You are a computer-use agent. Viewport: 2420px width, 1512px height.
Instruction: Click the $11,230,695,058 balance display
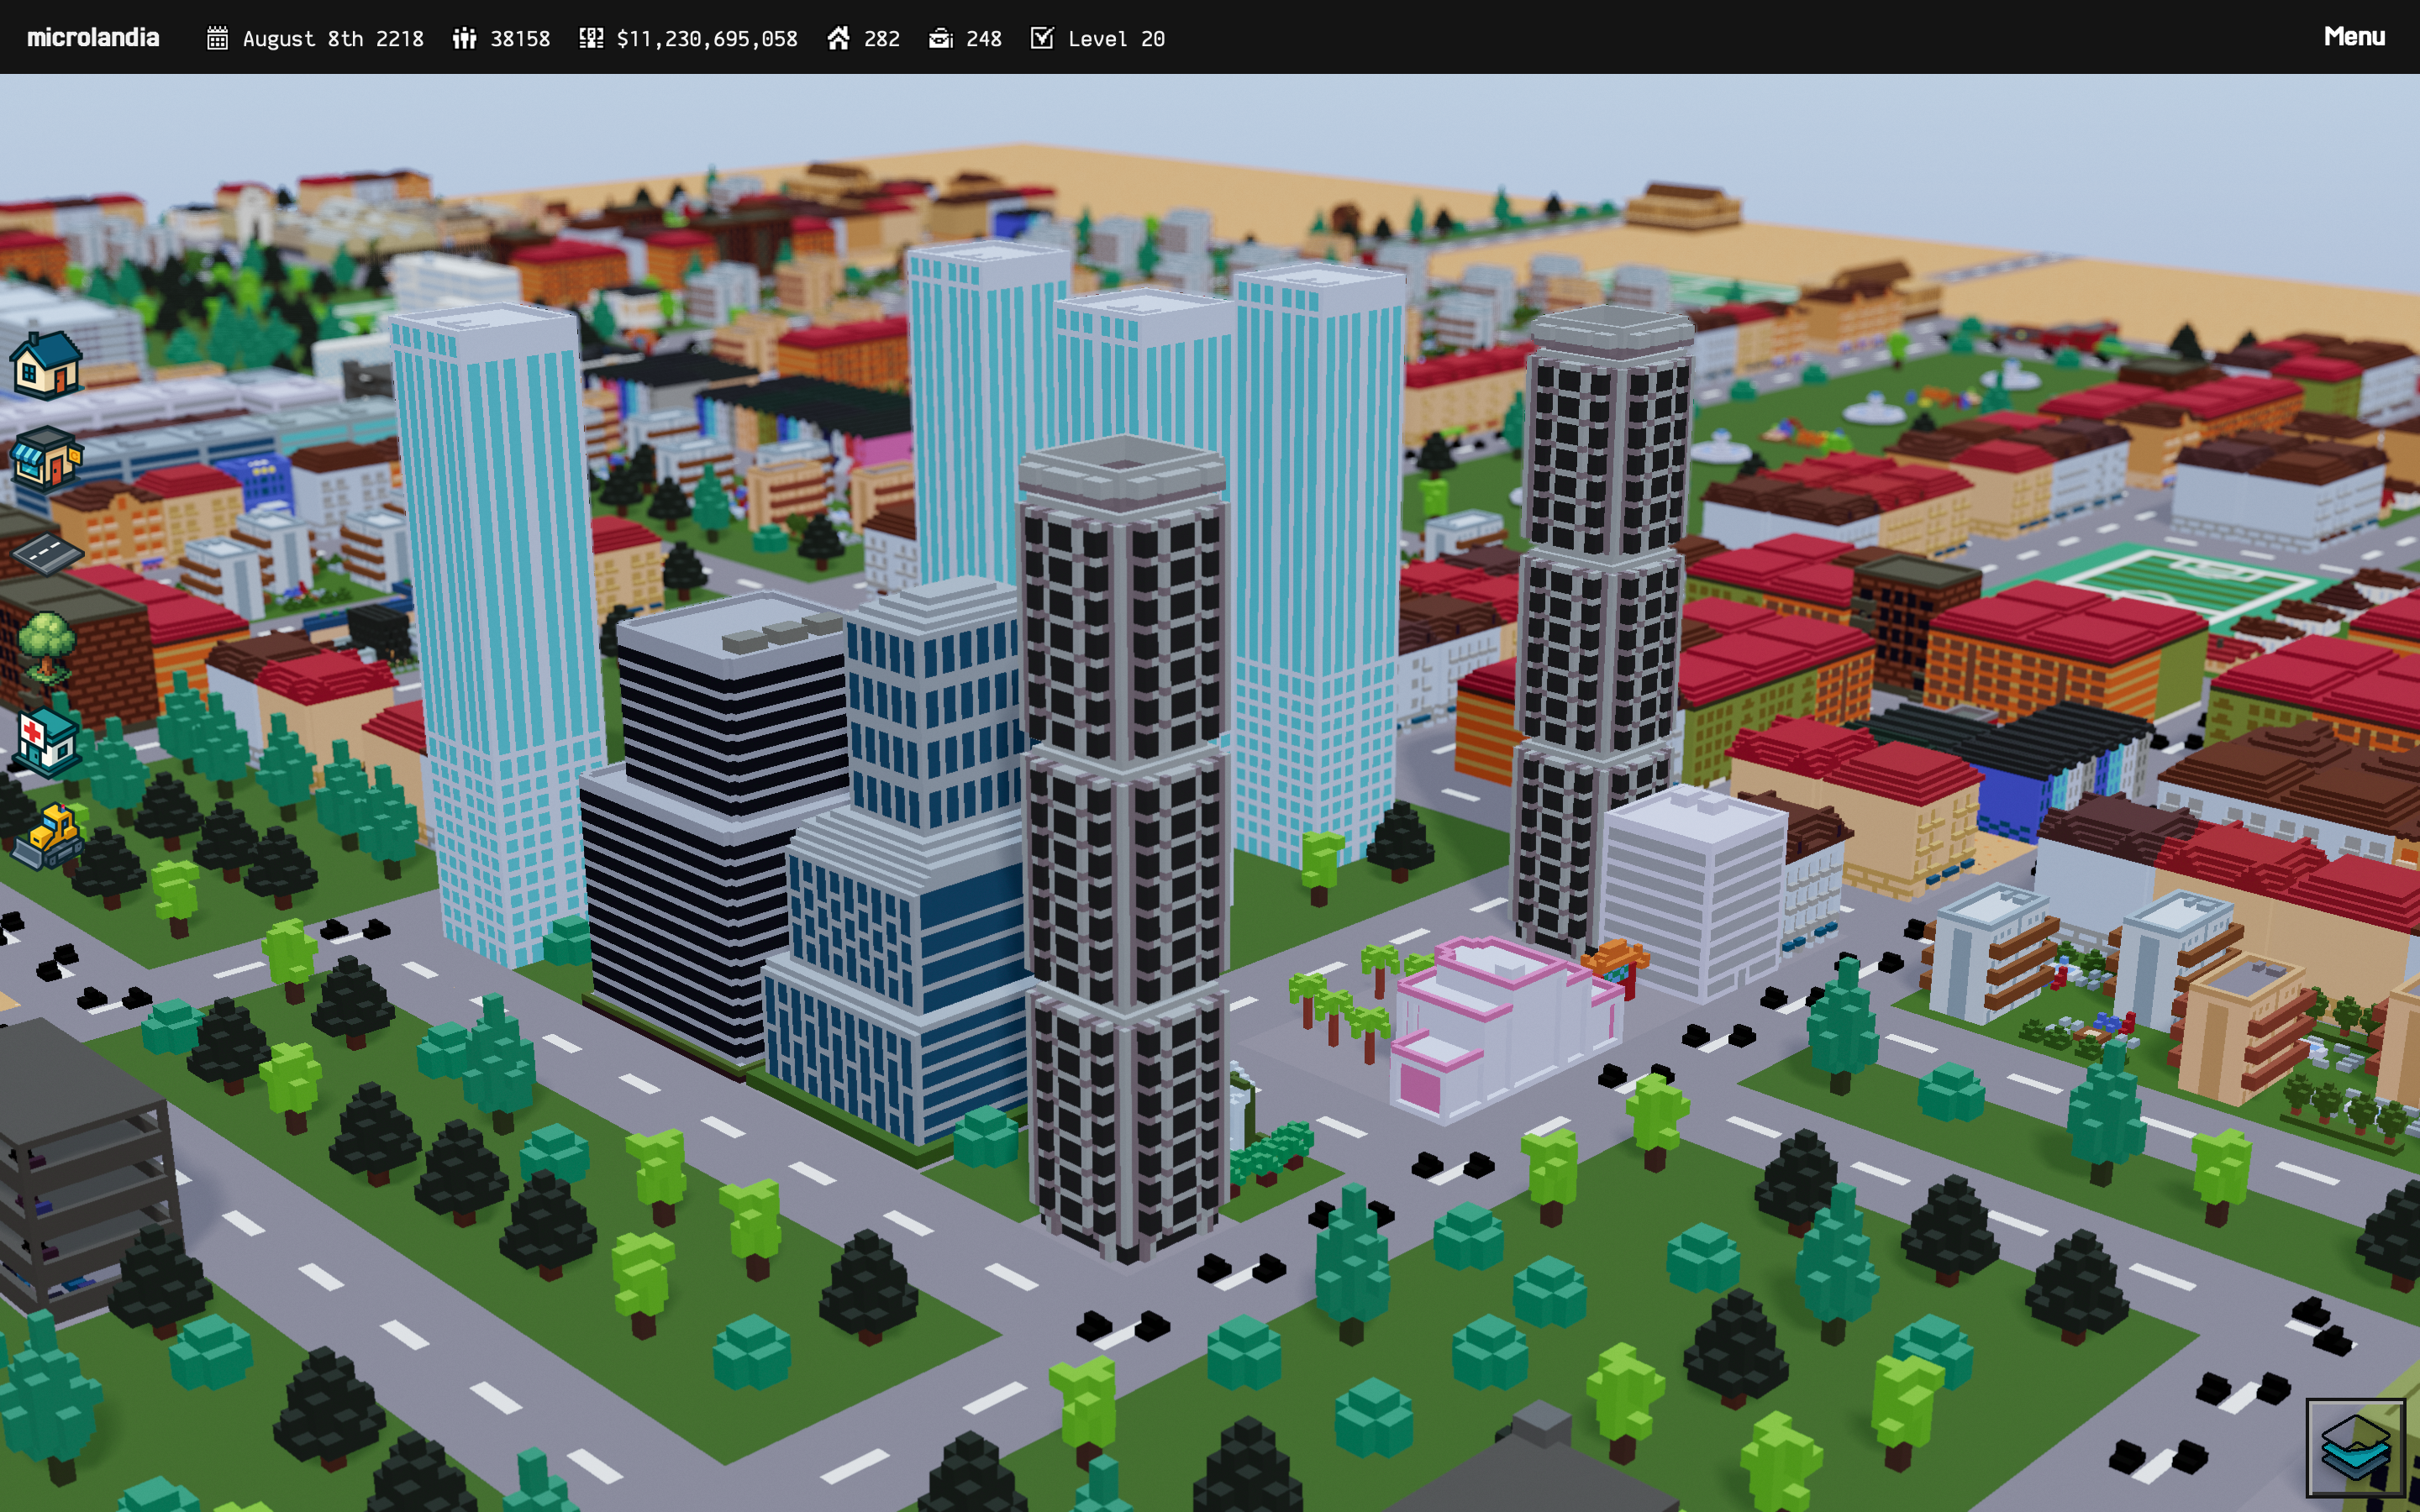707,39
